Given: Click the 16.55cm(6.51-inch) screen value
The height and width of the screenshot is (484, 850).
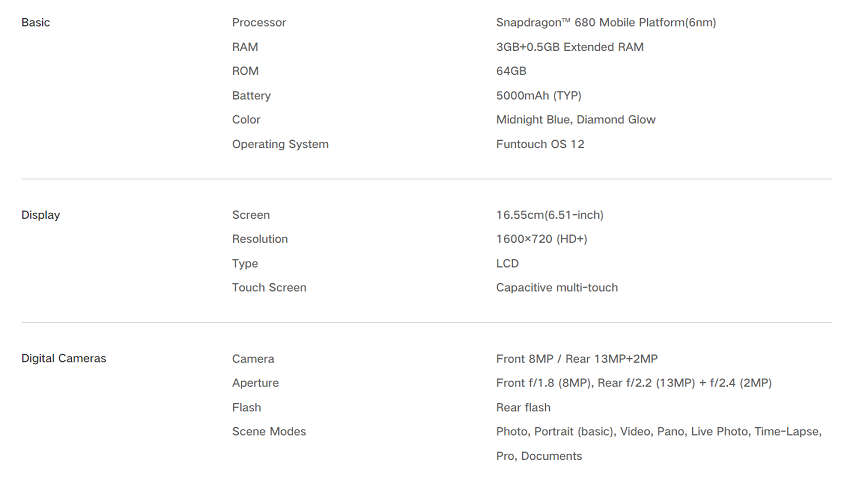Looking at the screenshot, I should coord(550,215).
